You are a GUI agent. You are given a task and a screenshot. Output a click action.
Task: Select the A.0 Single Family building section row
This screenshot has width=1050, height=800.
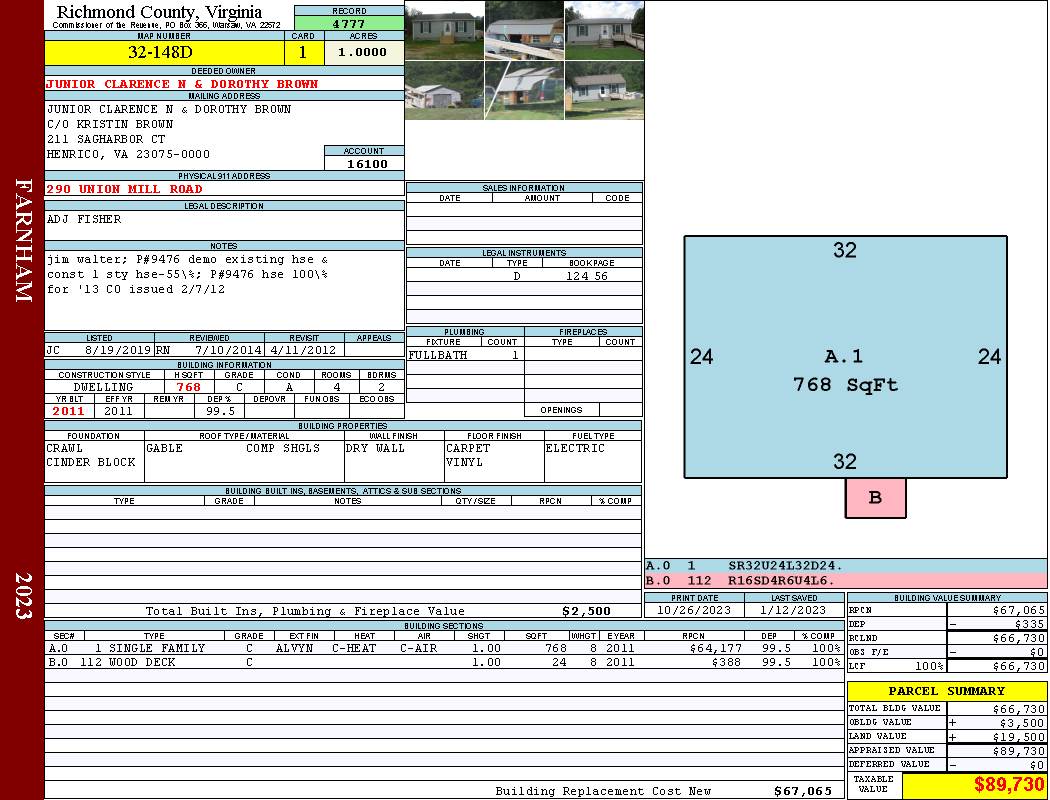tap(440, 648)
